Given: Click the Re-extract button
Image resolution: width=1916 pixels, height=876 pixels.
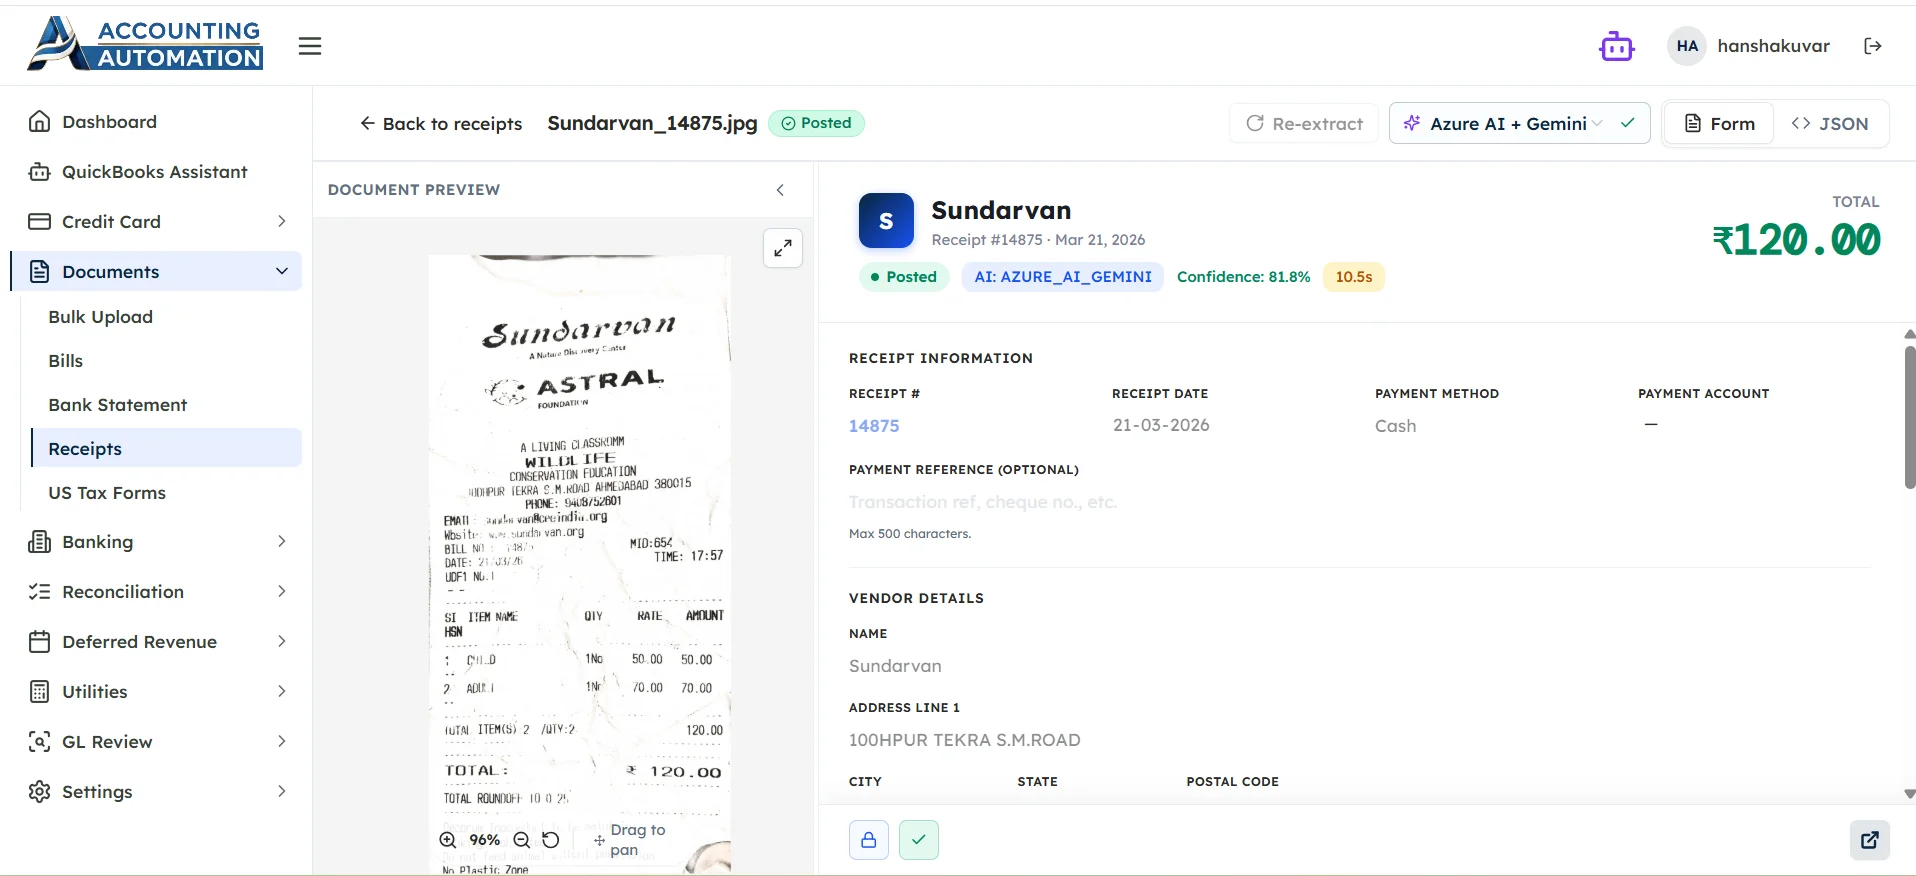Looking at the screenshot, I should (1304, 124).
